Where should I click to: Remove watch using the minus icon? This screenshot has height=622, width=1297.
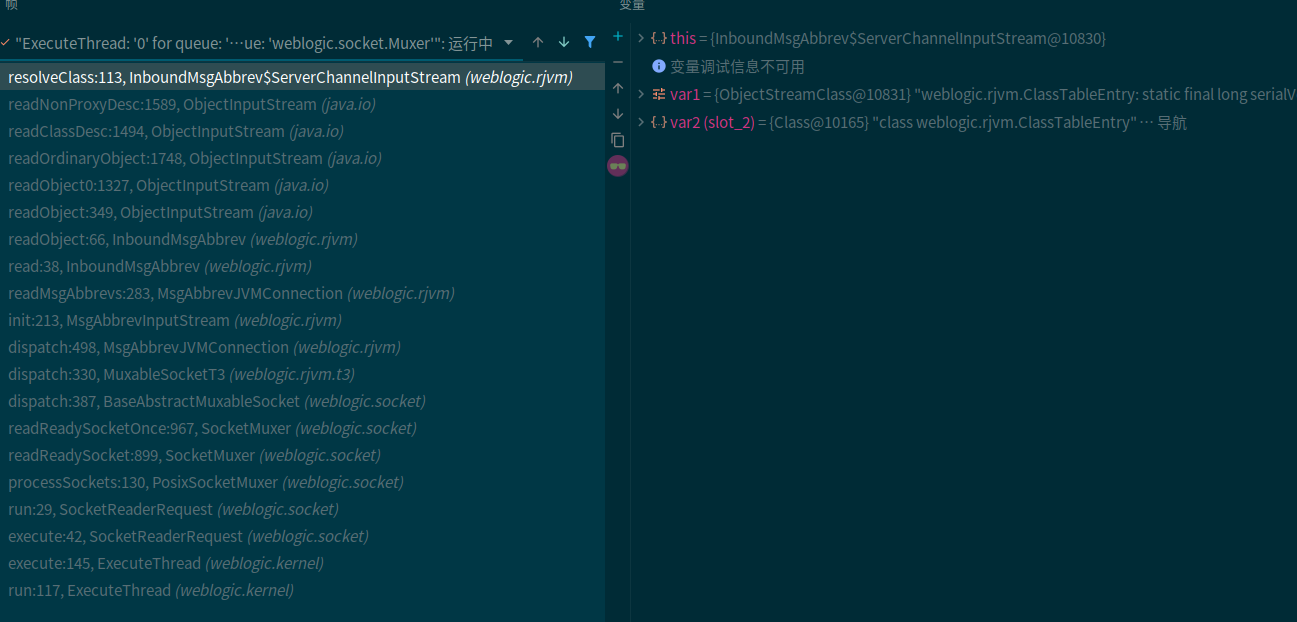pos(618,62)
